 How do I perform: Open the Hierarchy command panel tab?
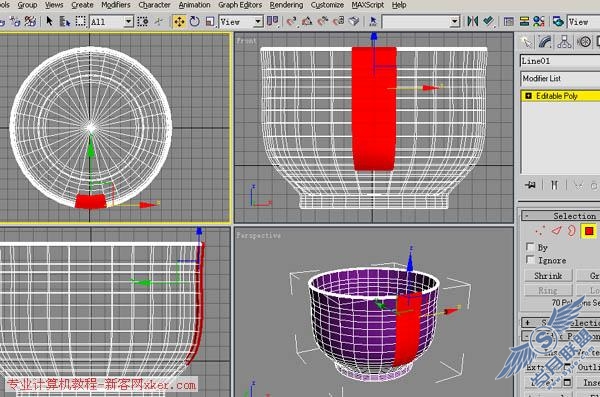coord(564,42)
